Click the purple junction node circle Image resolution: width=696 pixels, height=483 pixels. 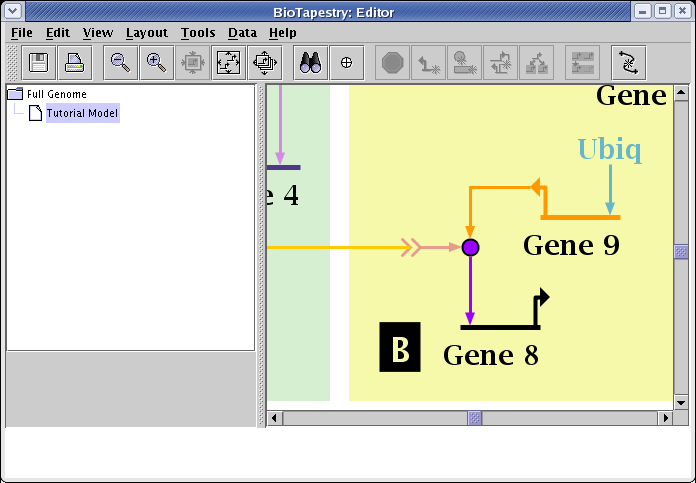coord(470,247)
